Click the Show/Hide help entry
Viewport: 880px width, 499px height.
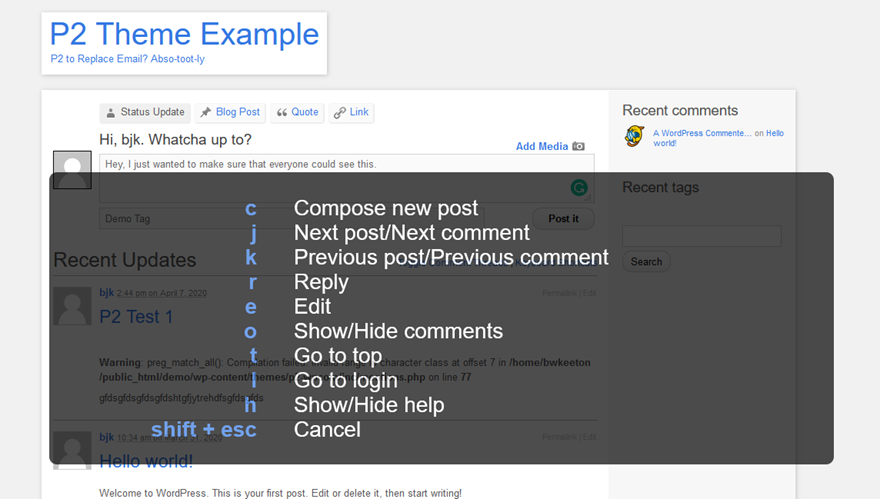tap(369, 405)
